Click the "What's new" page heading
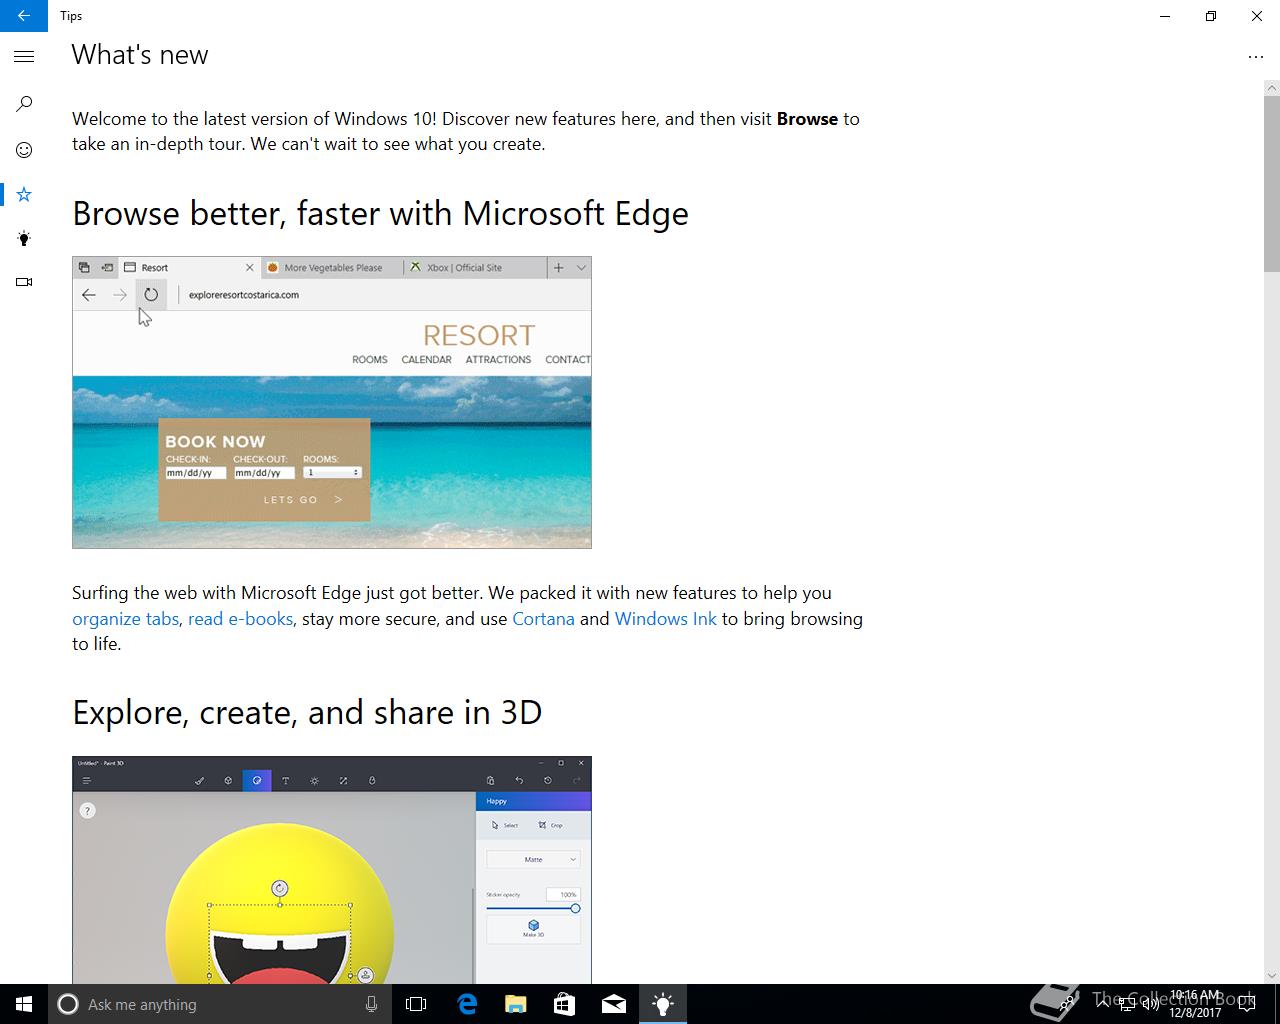The width and height of the screenshot is (1280, 1024). coord(140,55)
